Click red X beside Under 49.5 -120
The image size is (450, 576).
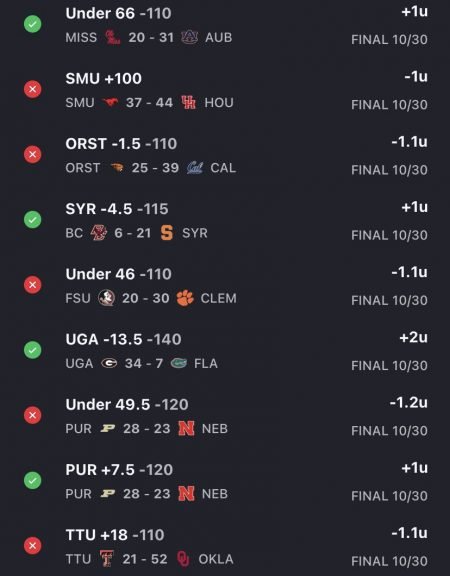[33, 415]
